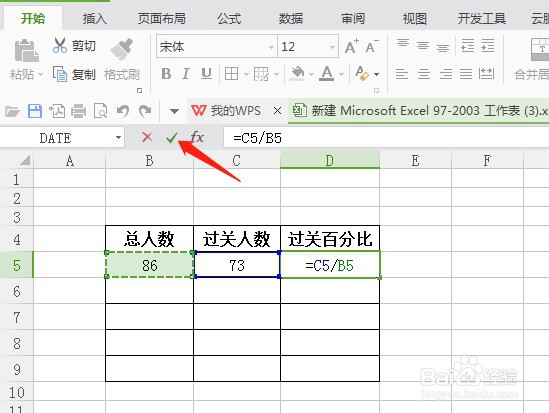The width and height of the screenshot is (549, 413).
Task: Open the font size dropdown
Action: [332, 47]
